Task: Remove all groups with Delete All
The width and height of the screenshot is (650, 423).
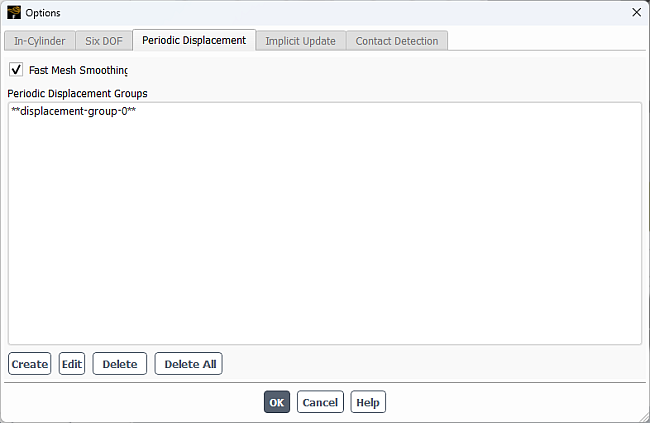Action: pyautogui.click(x=189, y=364)
